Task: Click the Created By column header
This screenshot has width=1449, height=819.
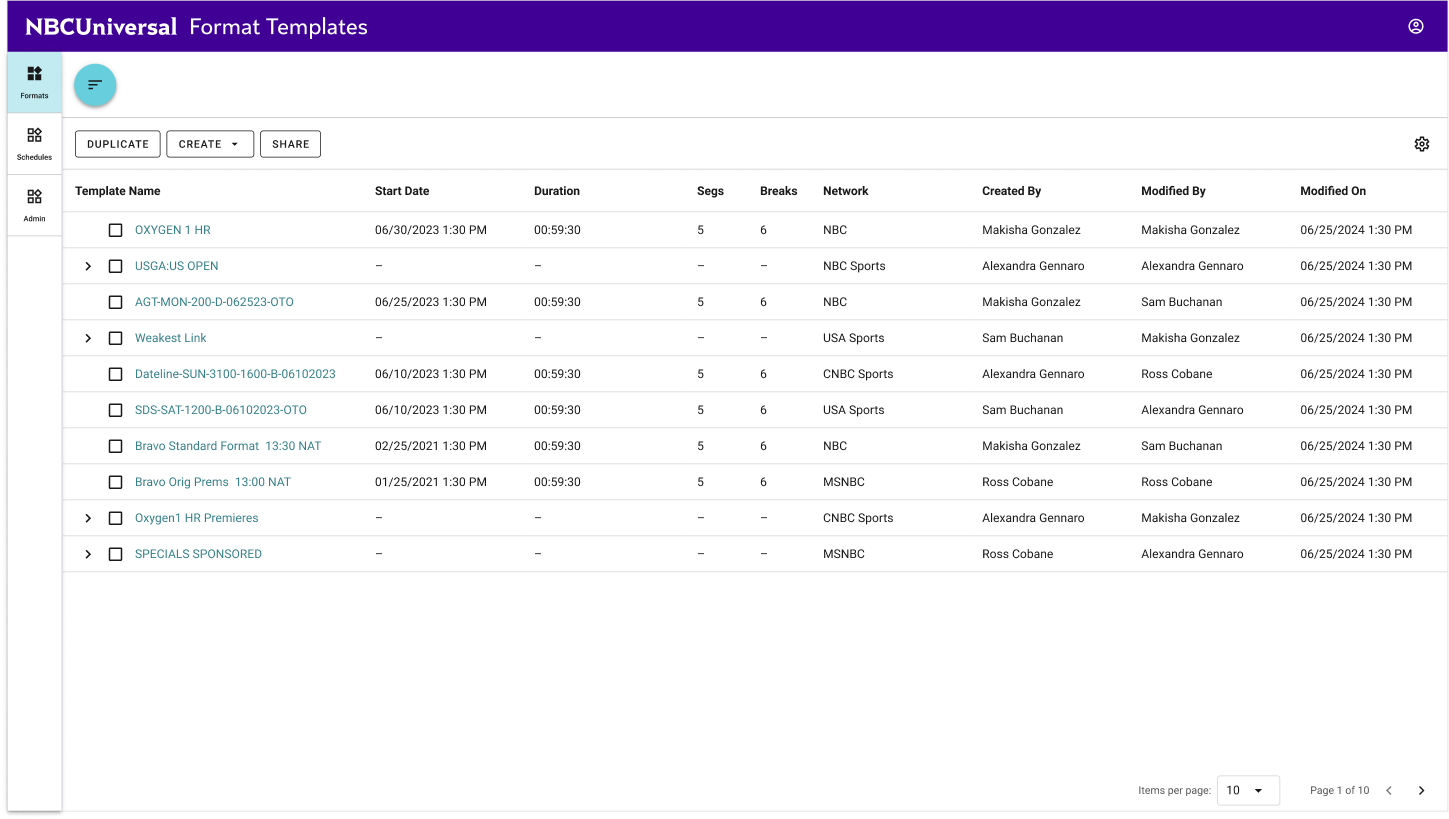Action: (x=1012, y=191)
